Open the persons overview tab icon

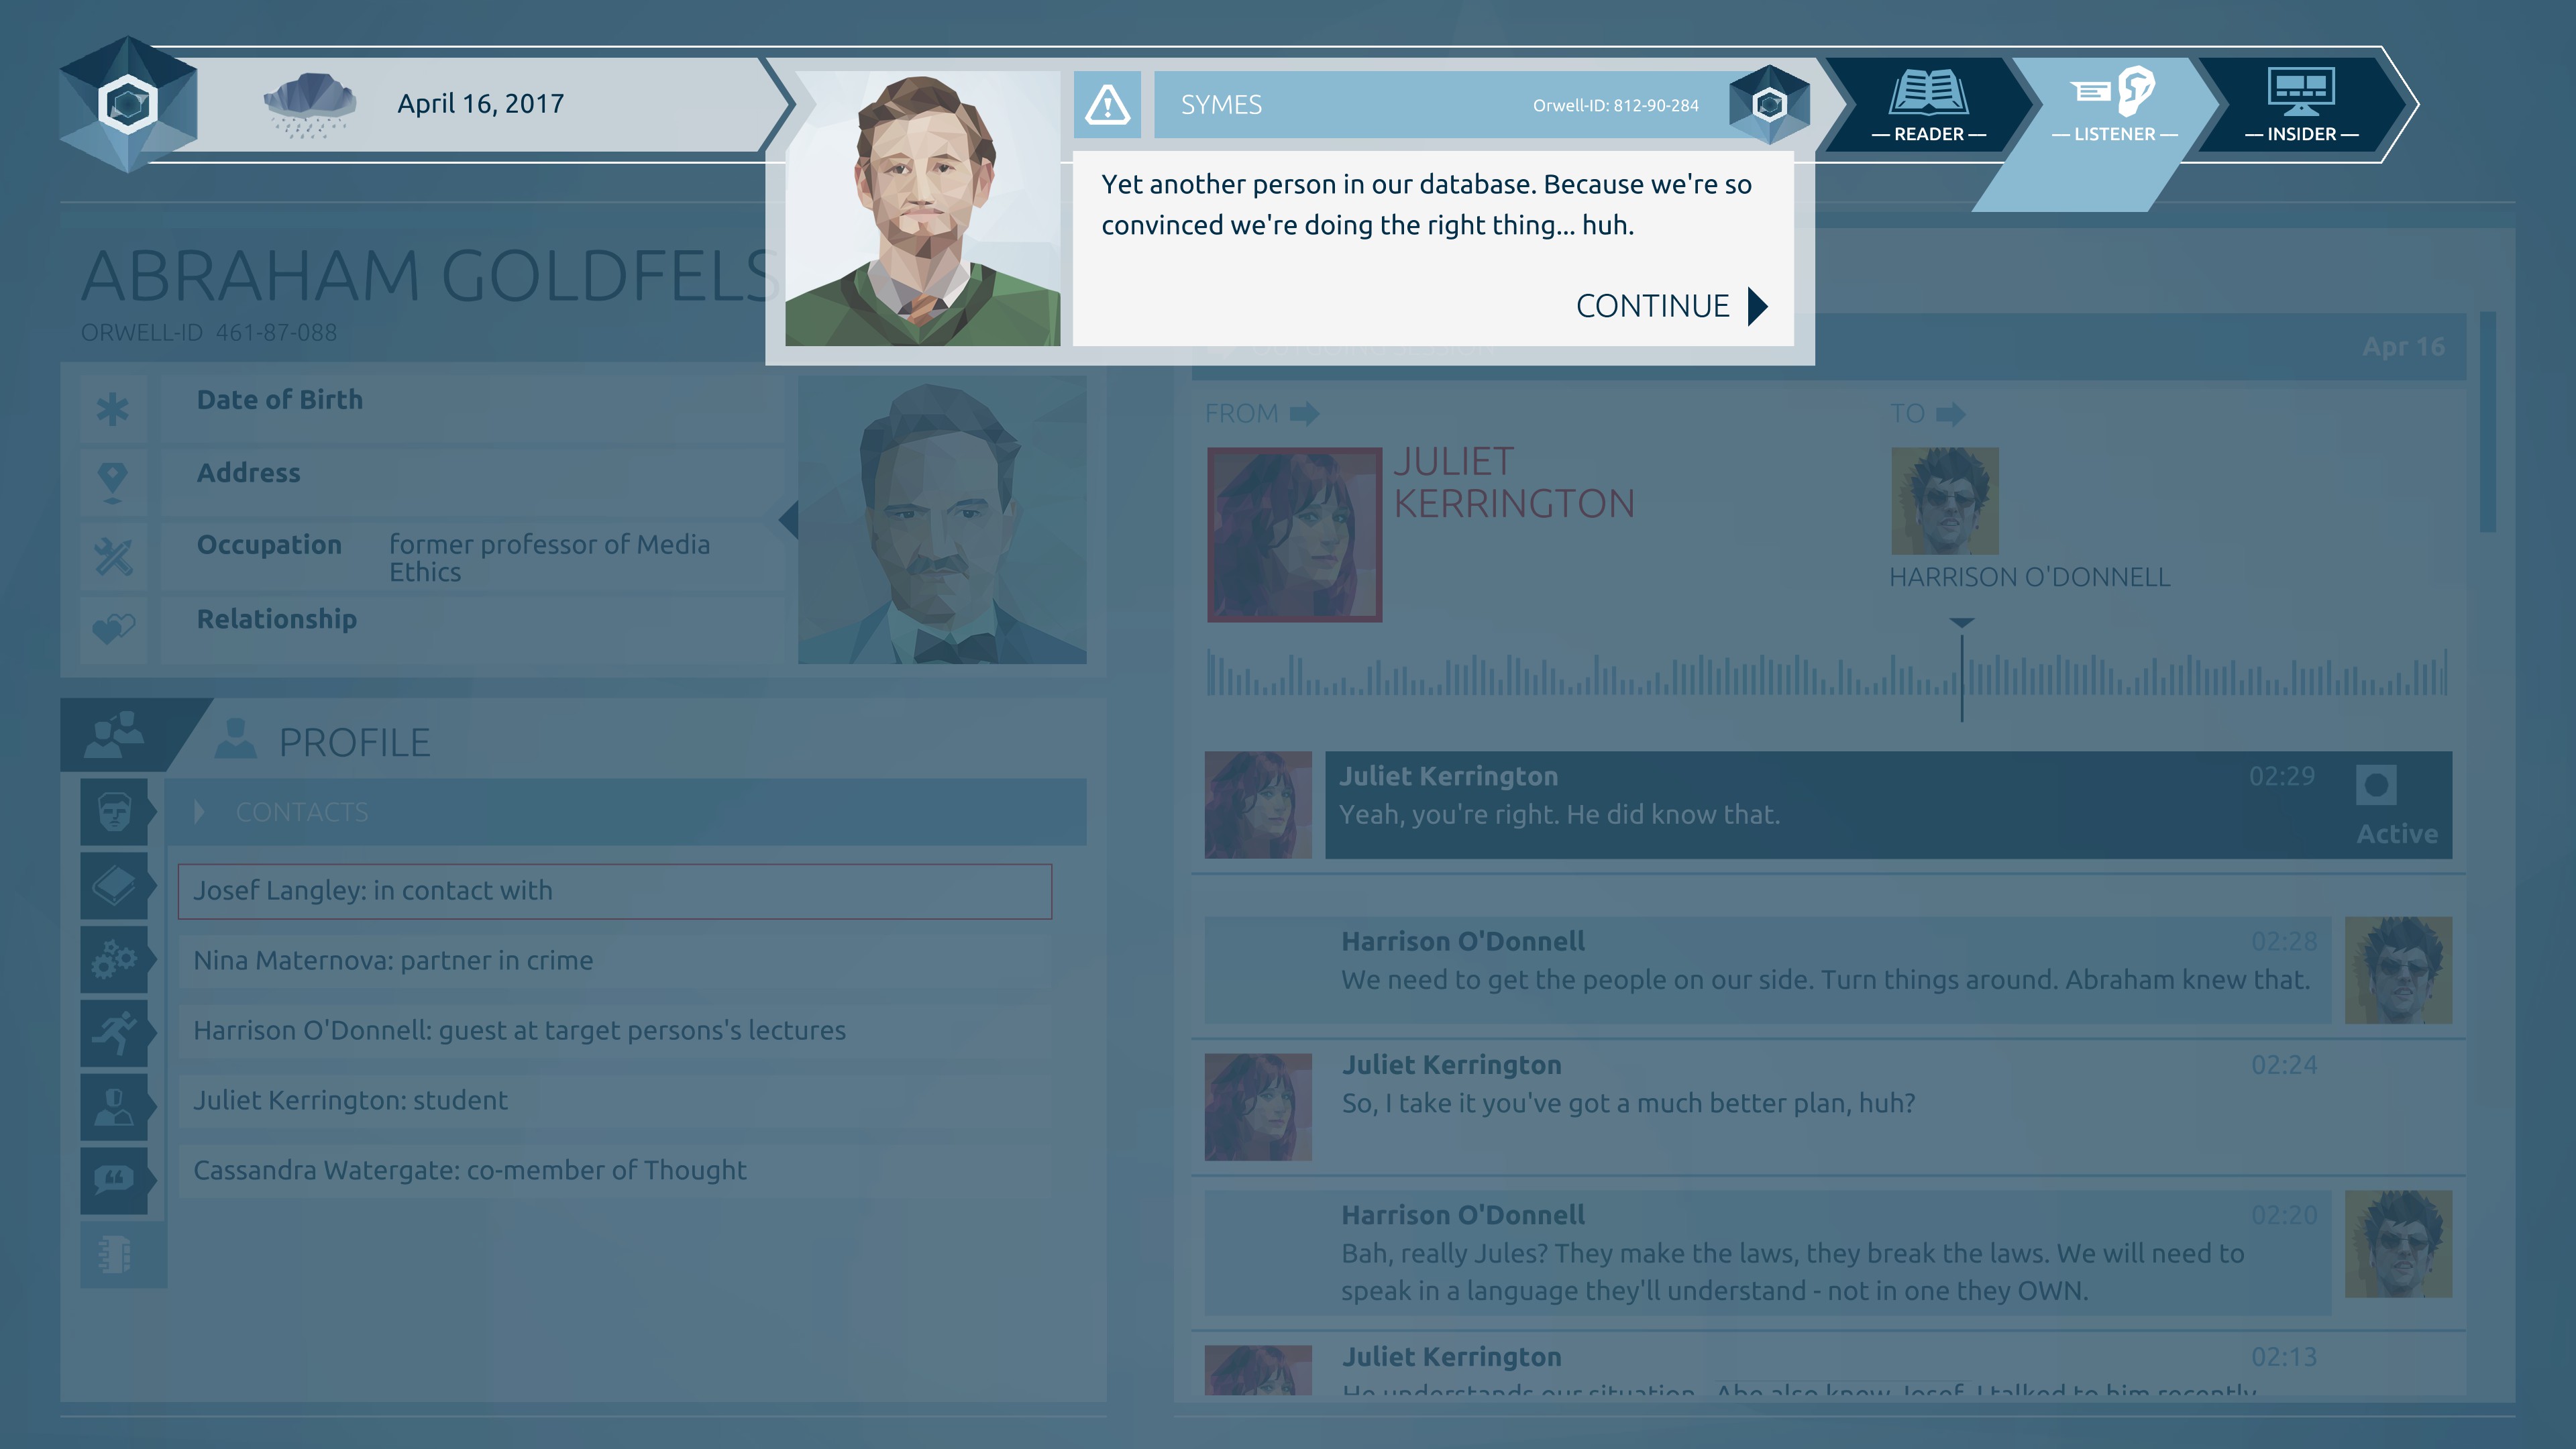115,735
